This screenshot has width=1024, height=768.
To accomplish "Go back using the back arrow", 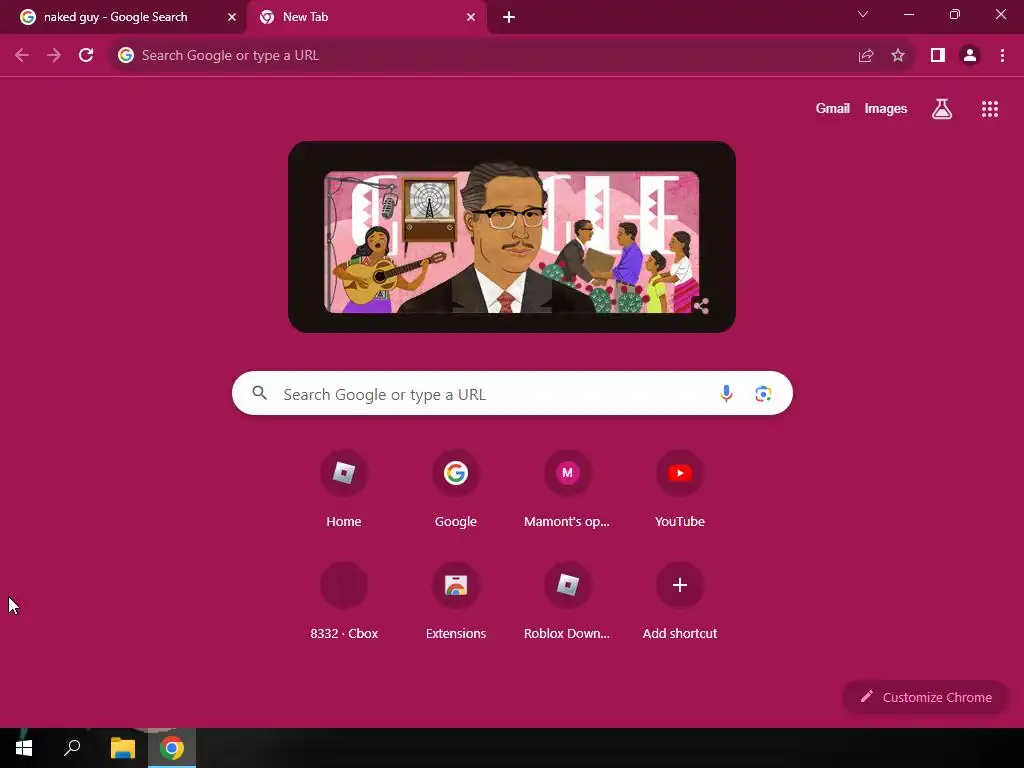I will (22, 56).
